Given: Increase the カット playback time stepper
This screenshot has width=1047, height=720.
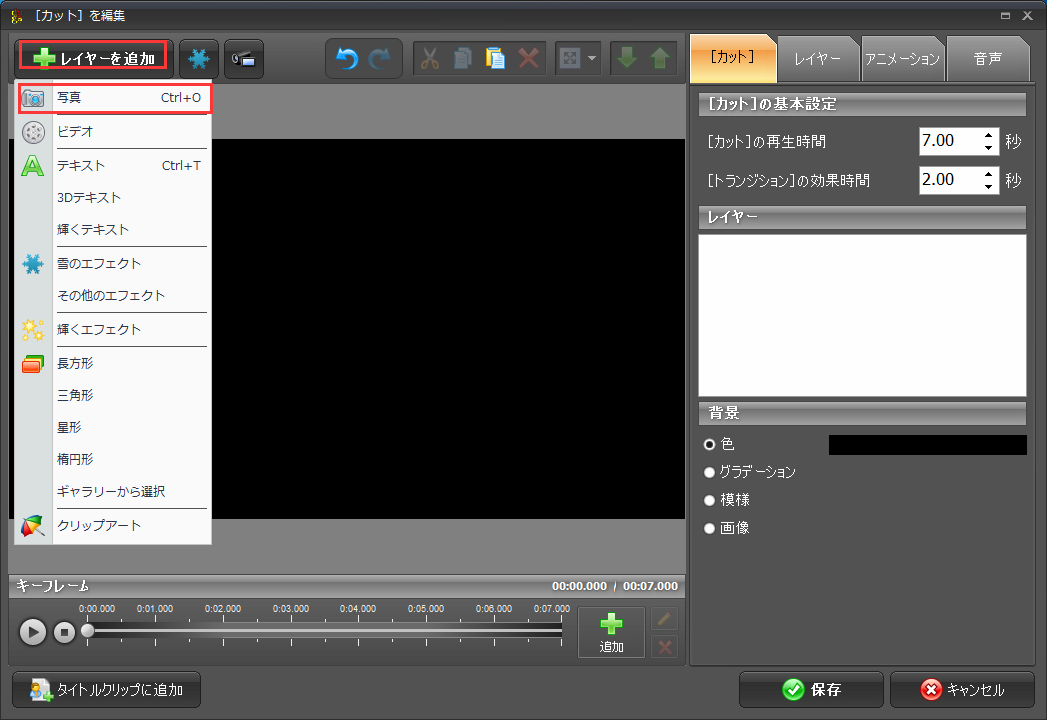Looking at the screenshot, I should click(x=989, y=135).
